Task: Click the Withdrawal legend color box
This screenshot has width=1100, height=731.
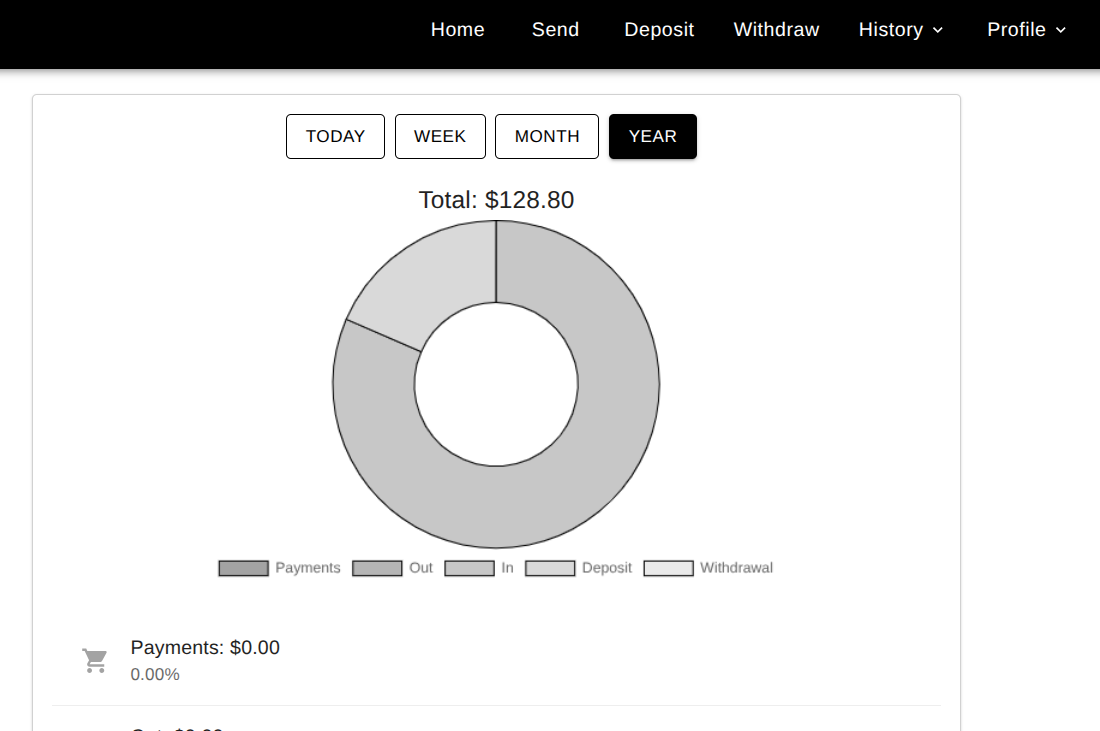Action: tap(668, 568)
